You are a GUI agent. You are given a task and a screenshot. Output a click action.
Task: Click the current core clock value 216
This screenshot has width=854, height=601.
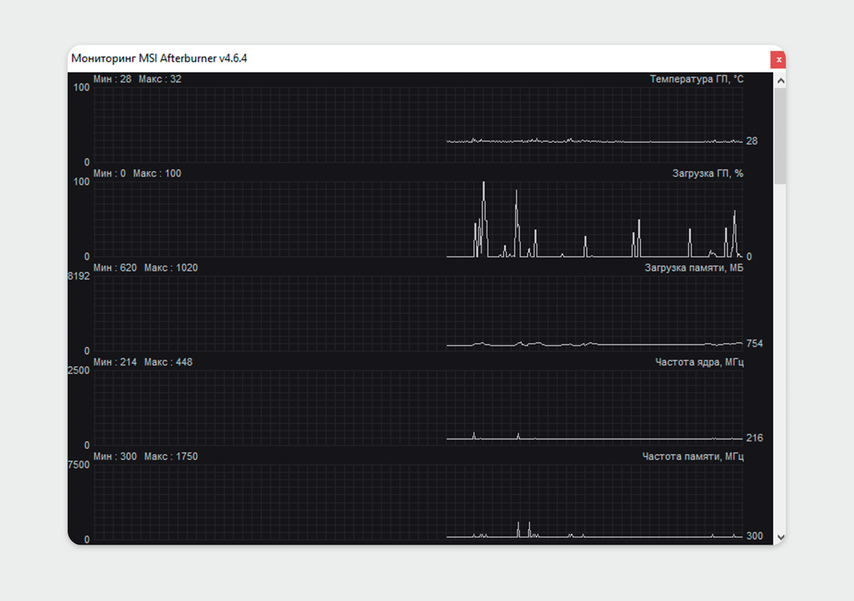754,438
